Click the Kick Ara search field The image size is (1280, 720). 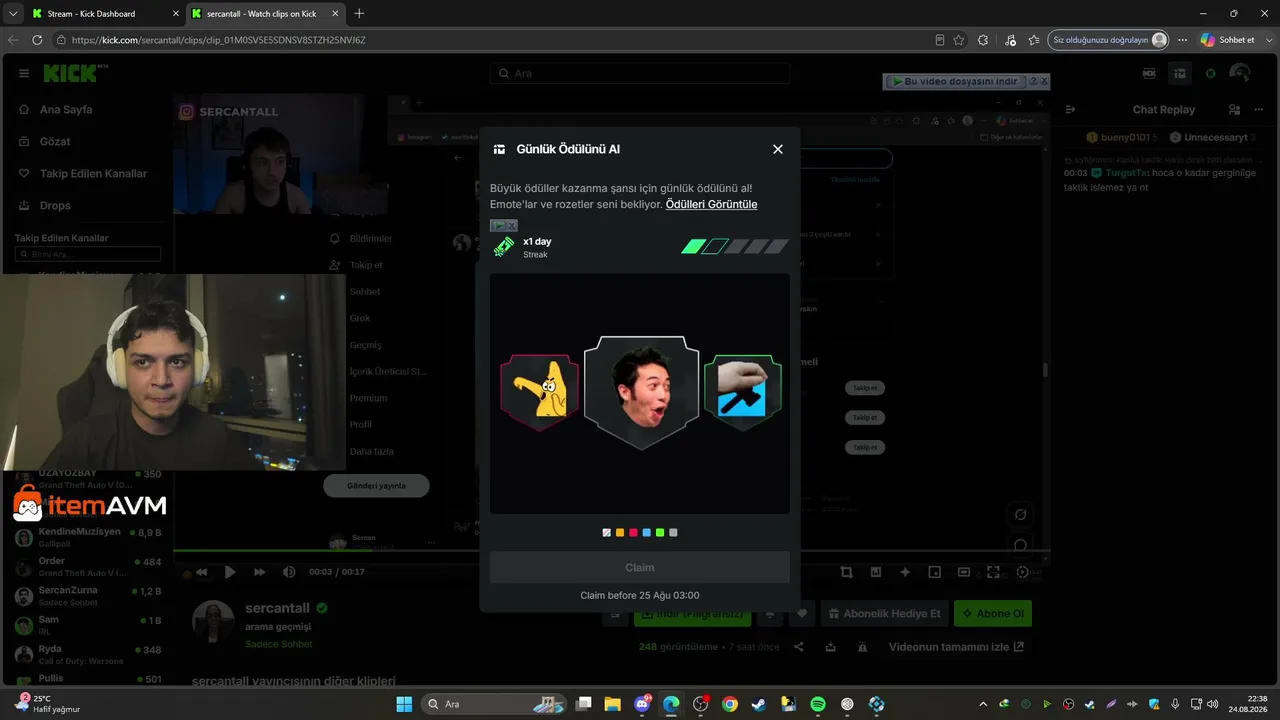click(640, 73)
